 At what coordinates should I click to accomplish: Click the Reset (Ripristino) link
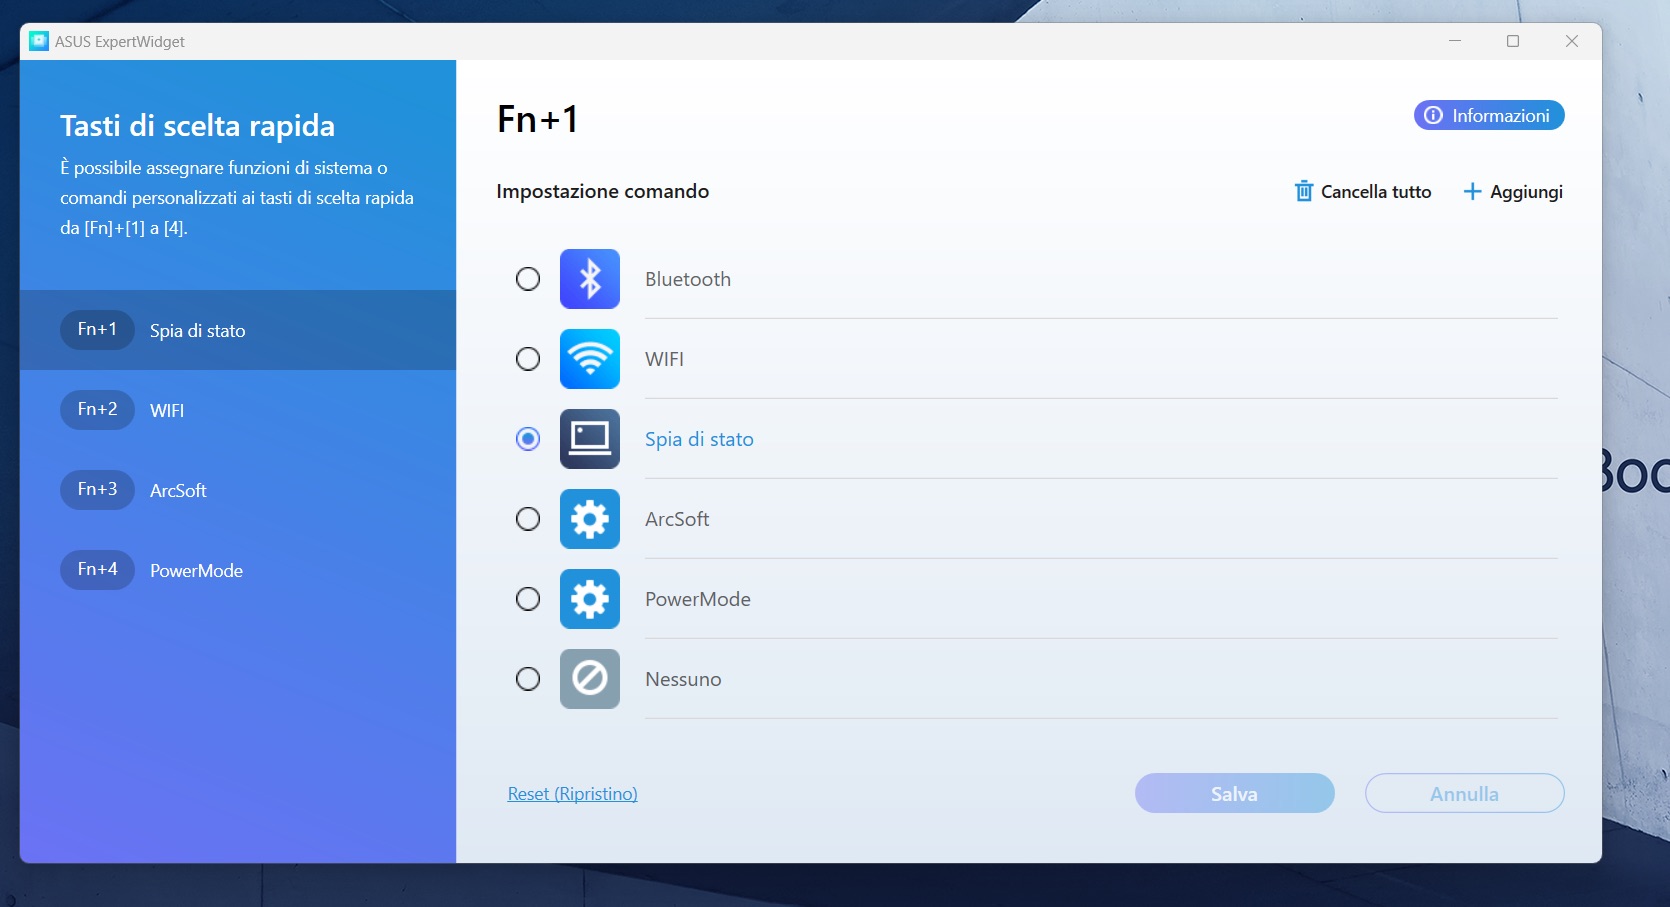[x=573, y=793]
